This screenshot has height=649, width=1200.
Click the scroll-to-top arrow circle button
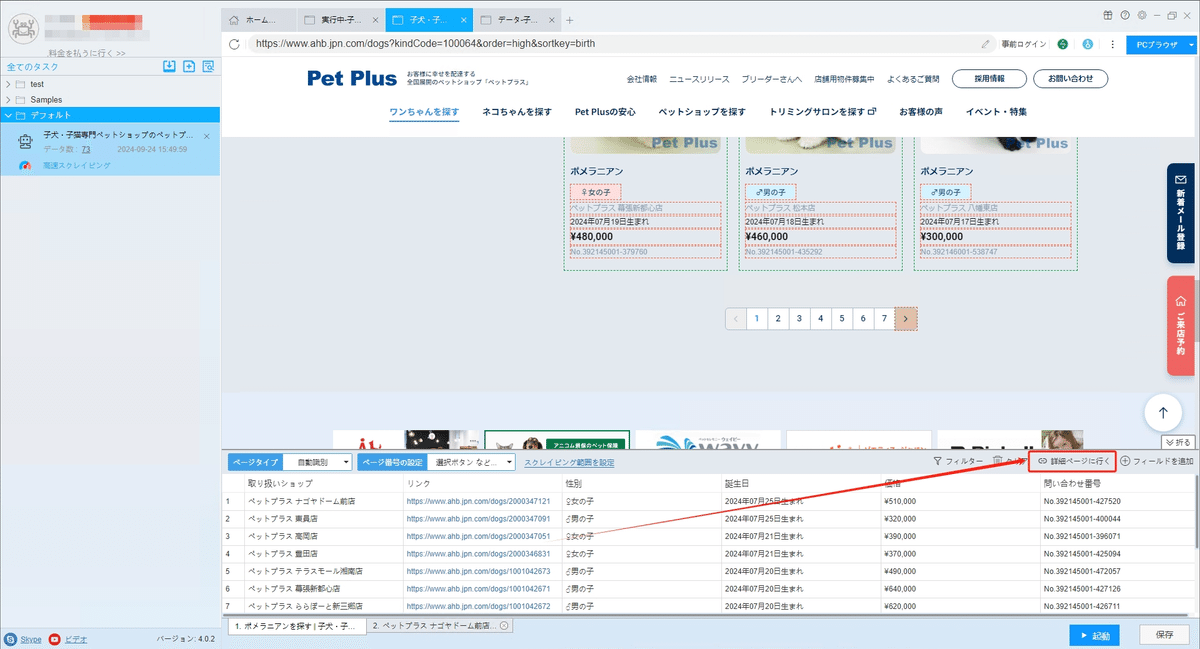coord(1162,412)
